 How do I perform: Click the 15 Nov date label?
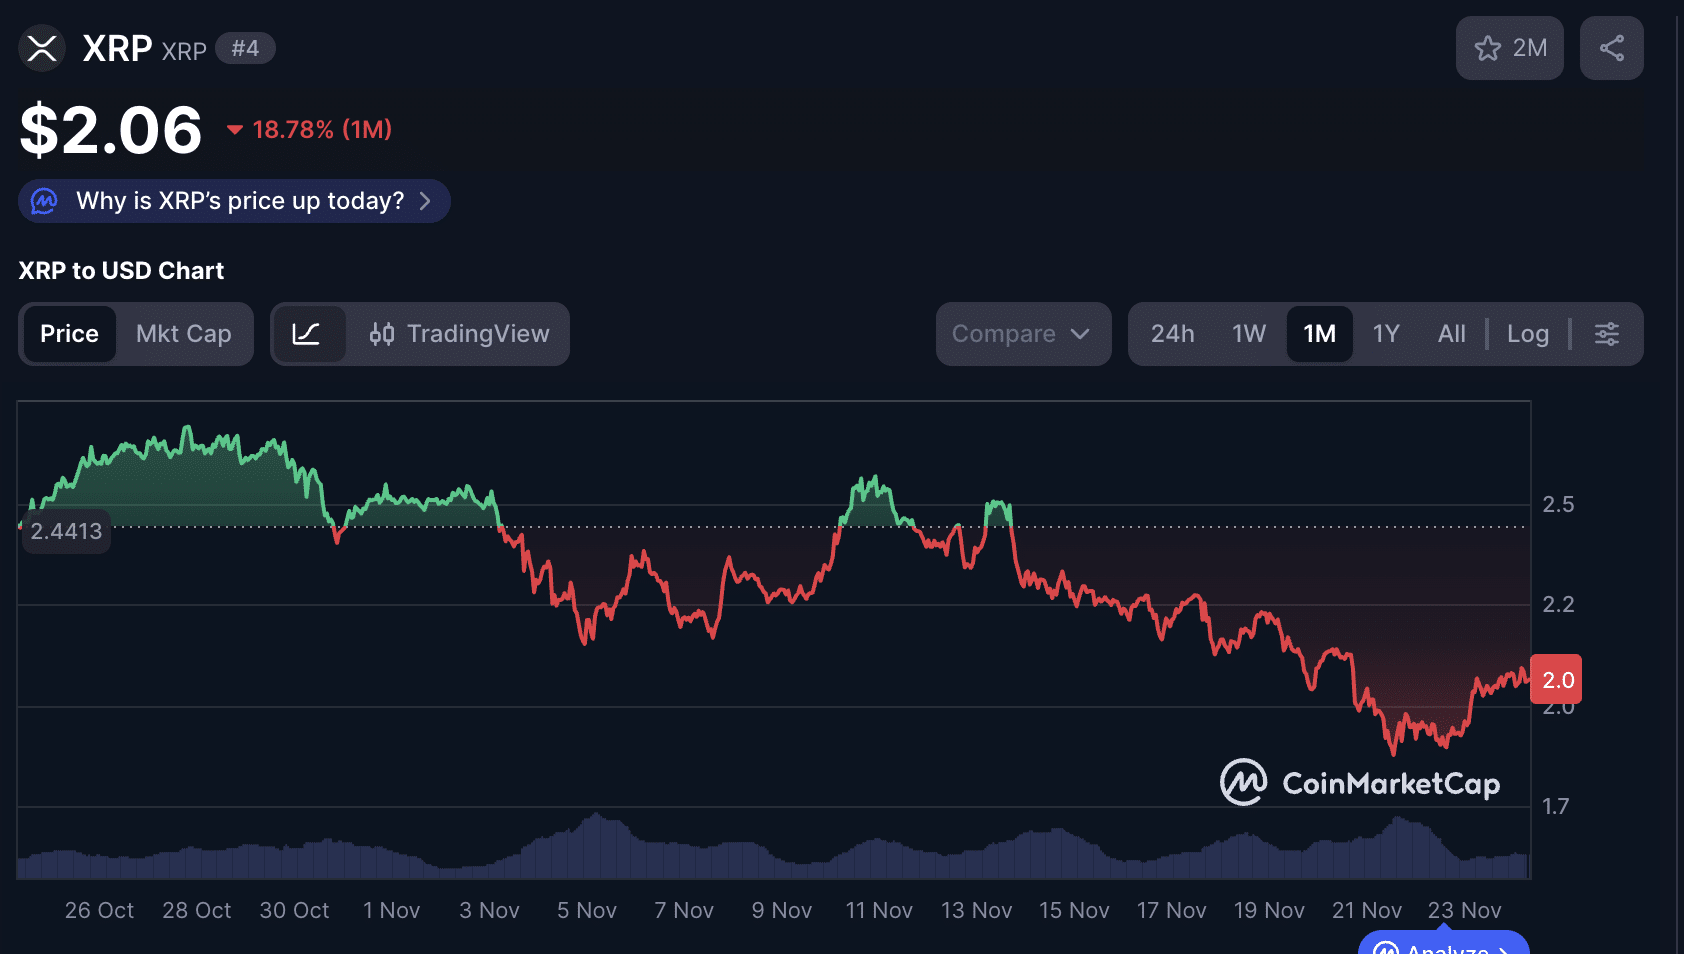pyautogui.click(x=1074, y=911)
